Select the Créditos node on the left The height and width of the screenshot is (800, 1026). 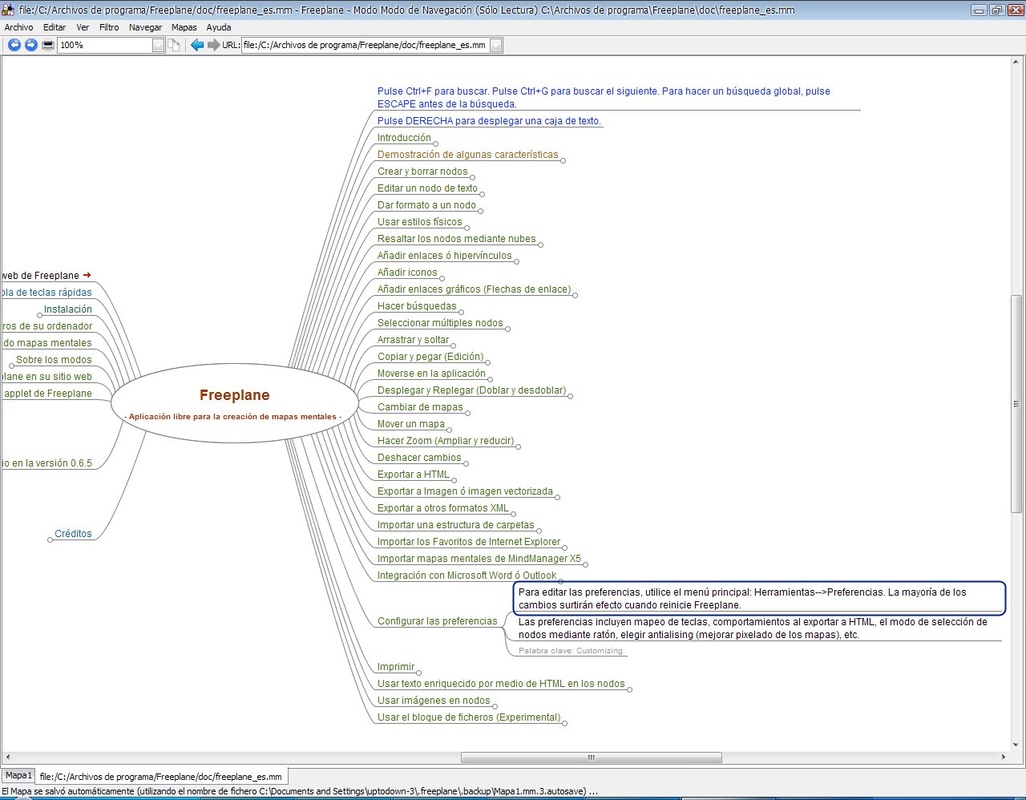73,534
